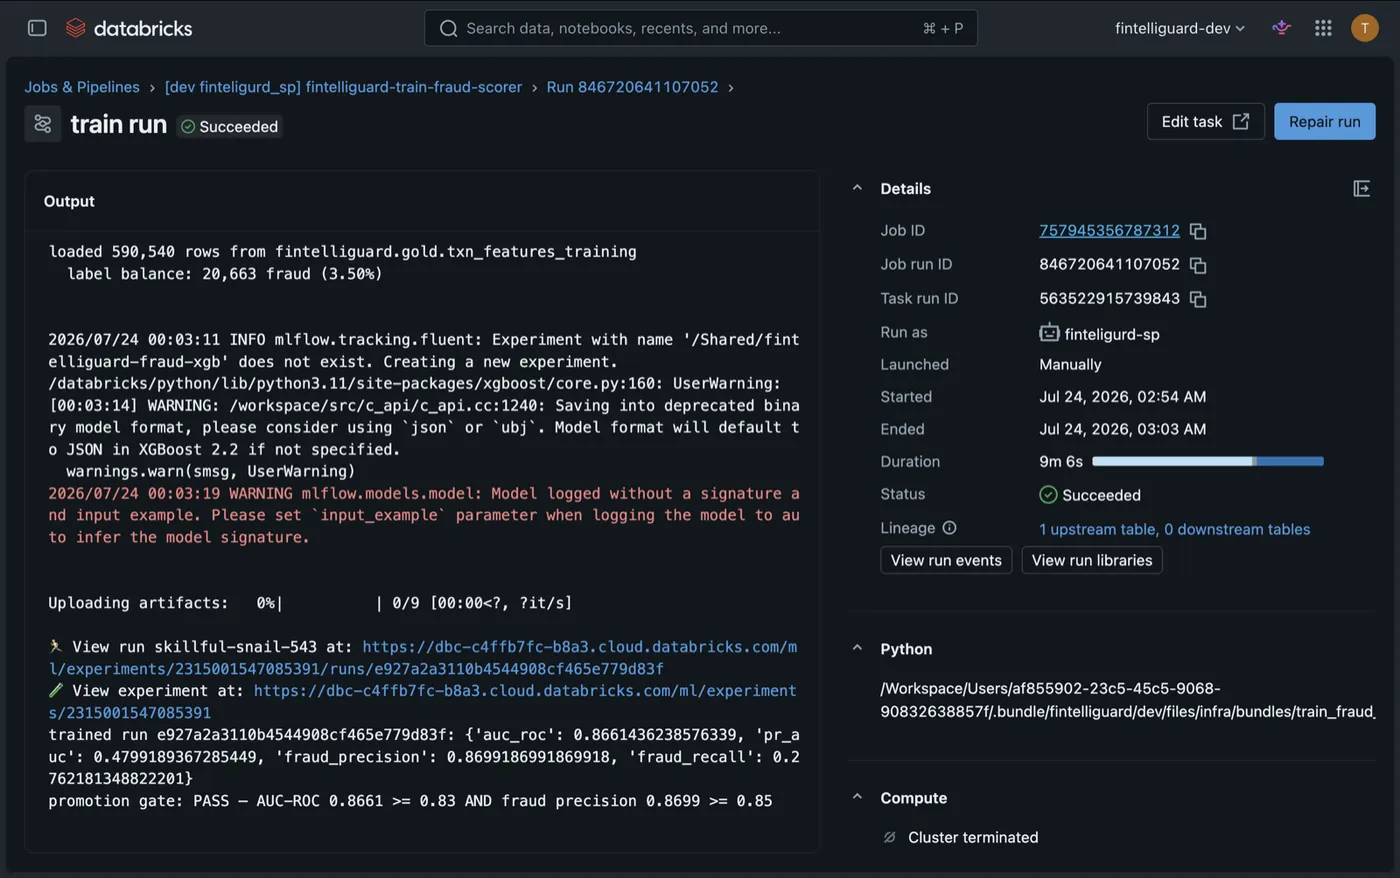
Task: Click View run libraries button
Action: 1091,560
